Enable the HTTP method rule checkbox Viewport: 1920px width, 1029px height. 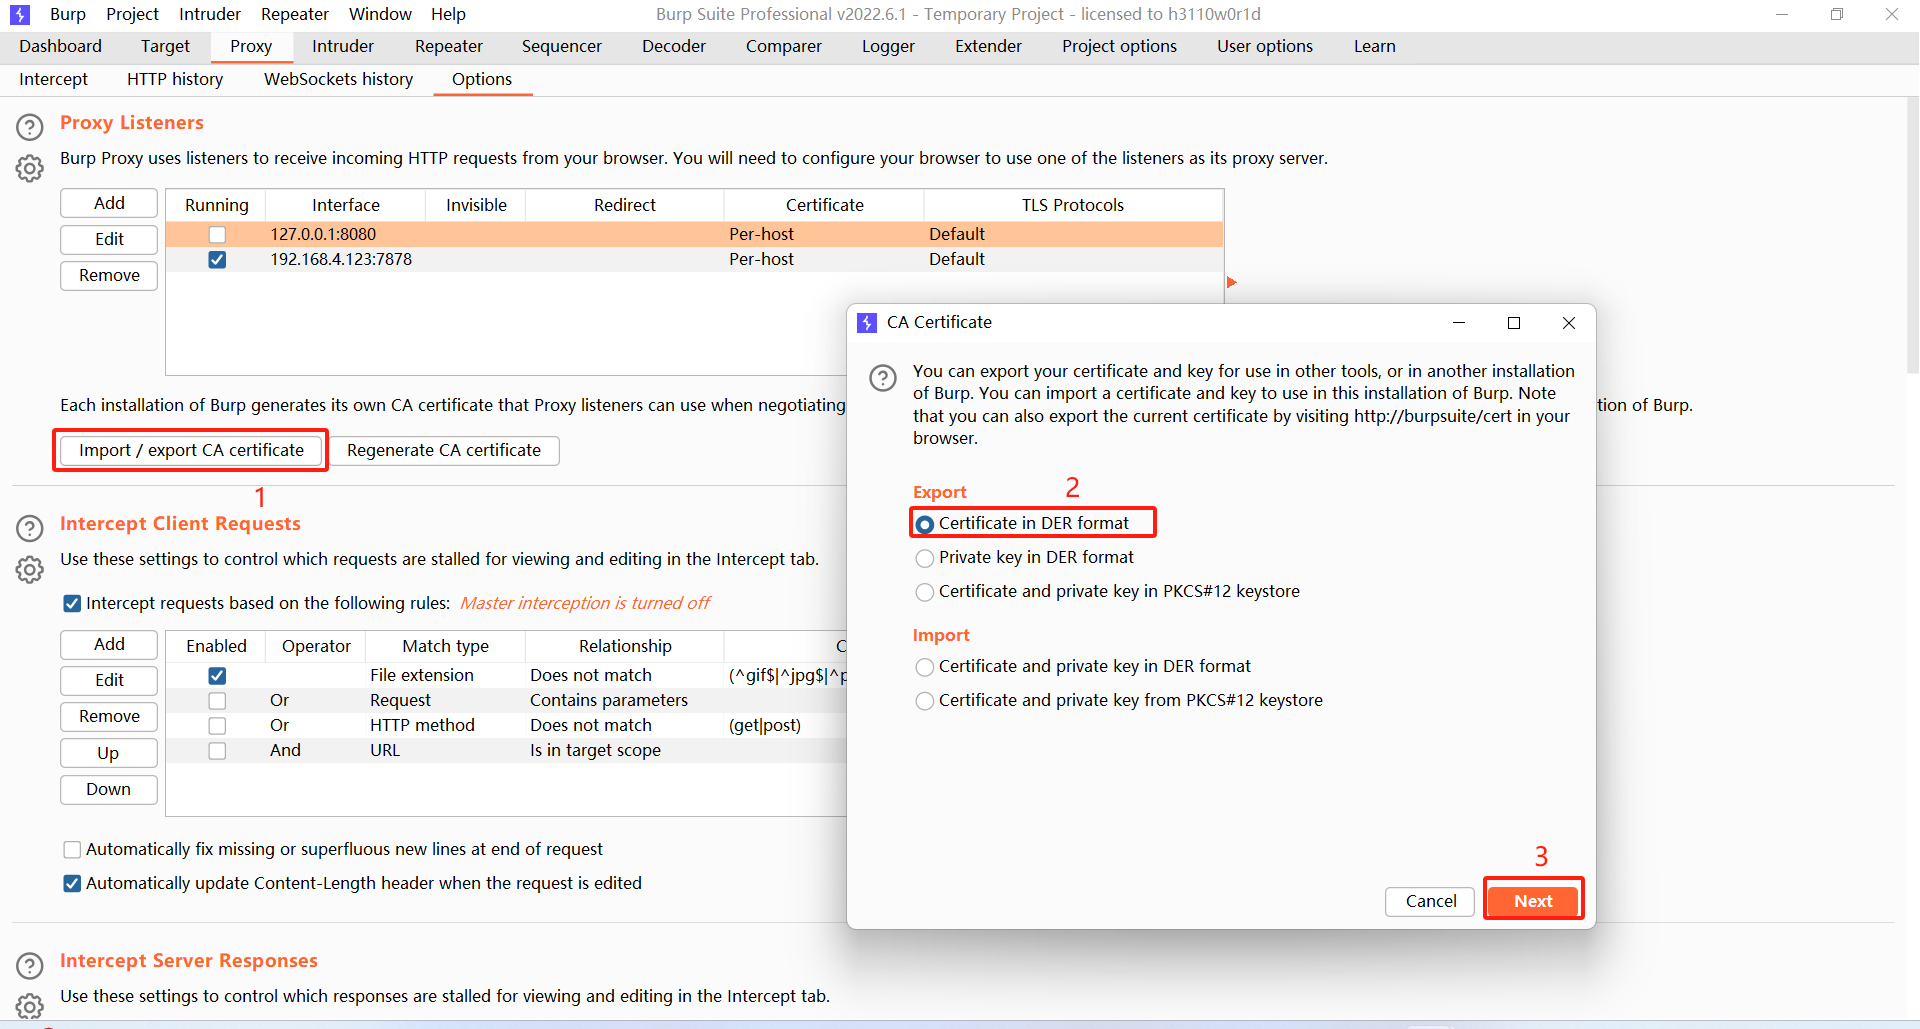[217, 726]
